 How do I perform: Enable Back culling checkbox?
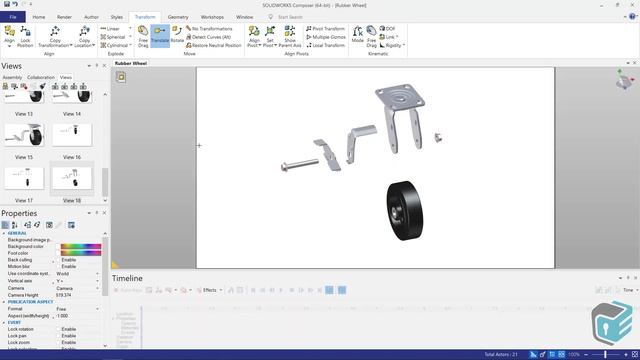58,260
